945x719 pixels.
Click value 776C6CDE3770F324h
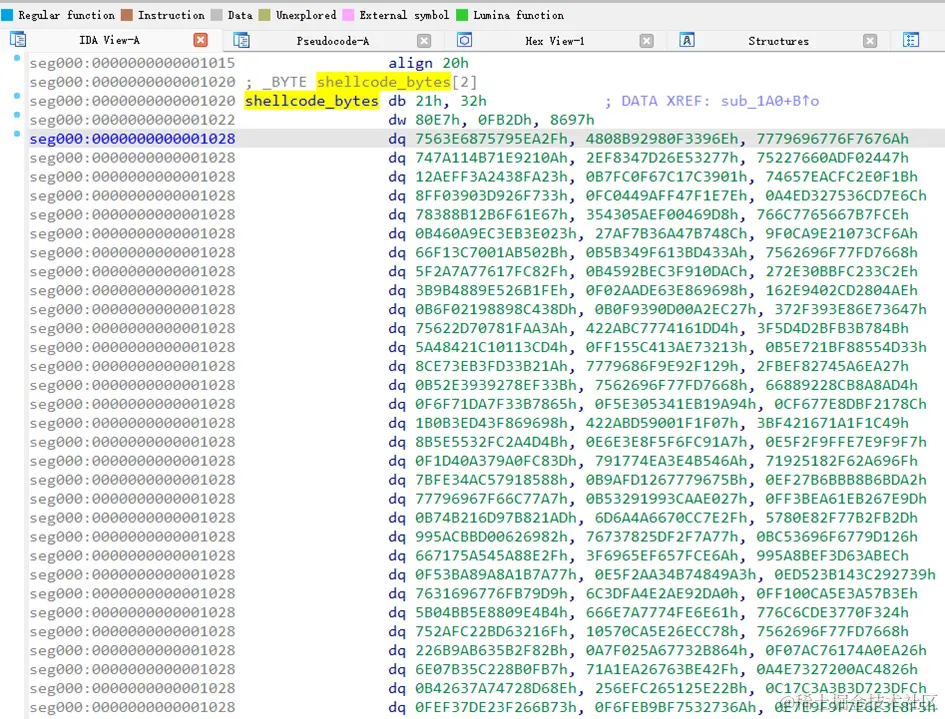(x=833, y=613)
